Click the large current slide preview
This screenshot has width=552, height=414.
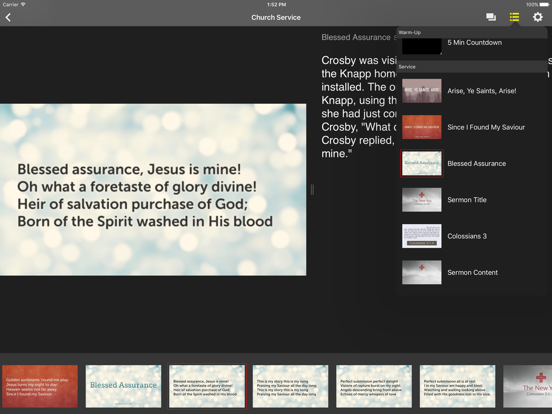click(x=153, y=189)
